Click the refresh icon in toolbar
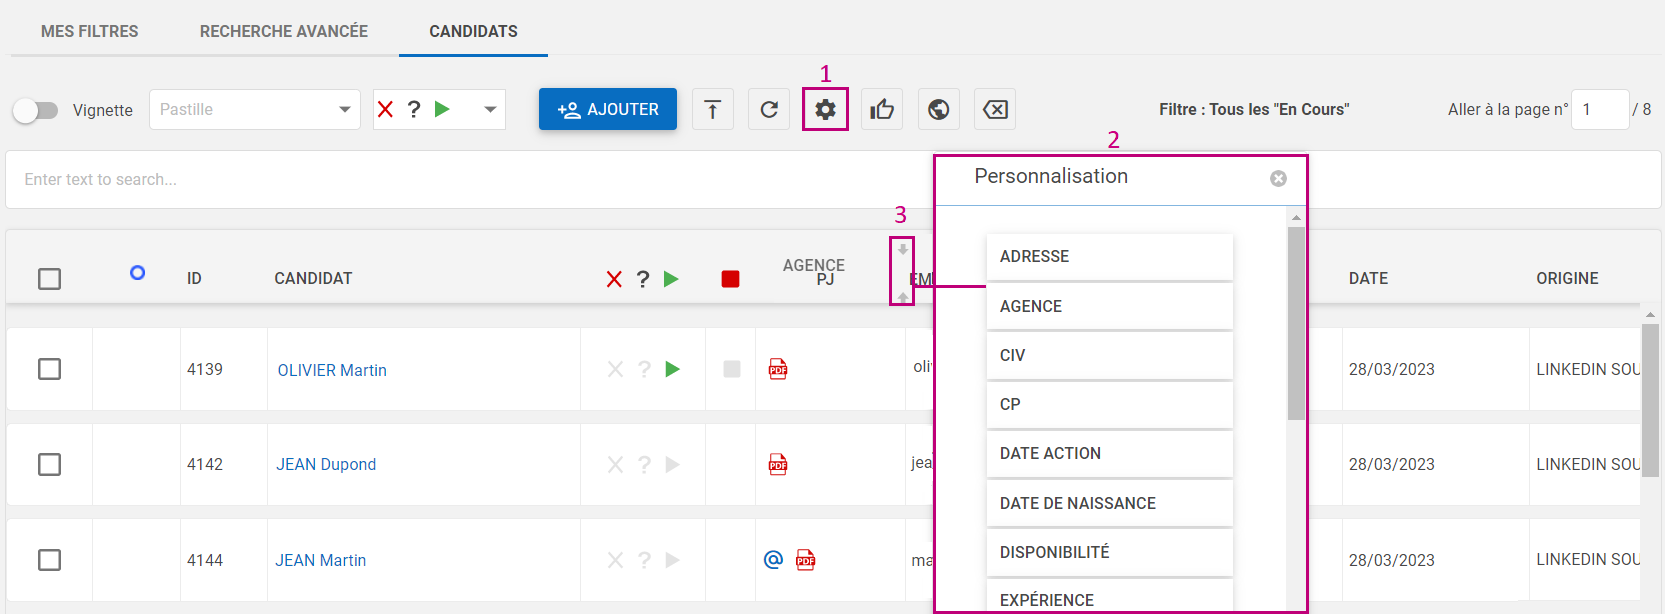This screenshot has width=1665, height=614. point(769,109)
